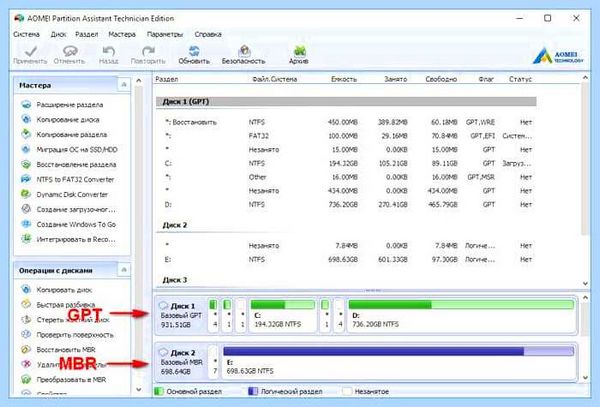Select C: partition bar in disk map
Image resolution: width=600 pixels, height=407 pixels.
coord(282,315)
